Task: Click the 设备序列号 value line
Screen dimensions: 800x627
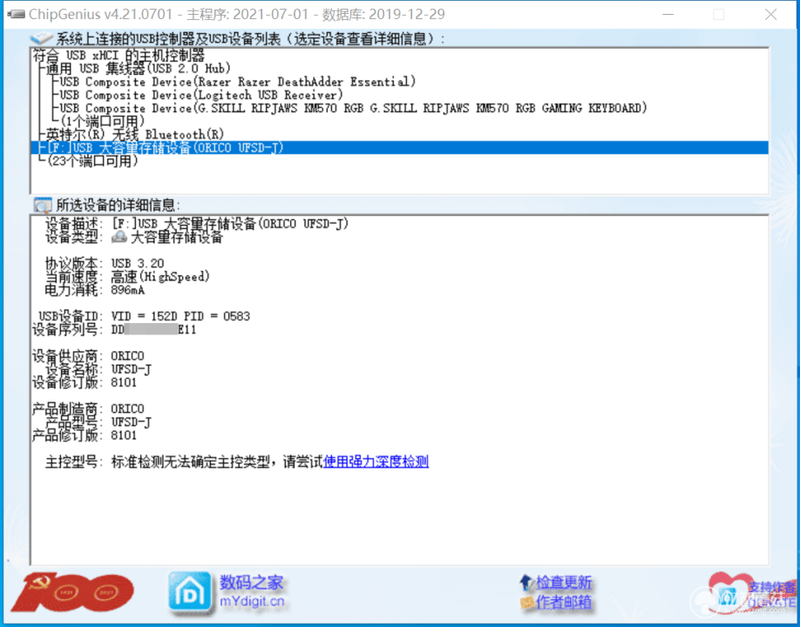Action: [x=154, y=330]
